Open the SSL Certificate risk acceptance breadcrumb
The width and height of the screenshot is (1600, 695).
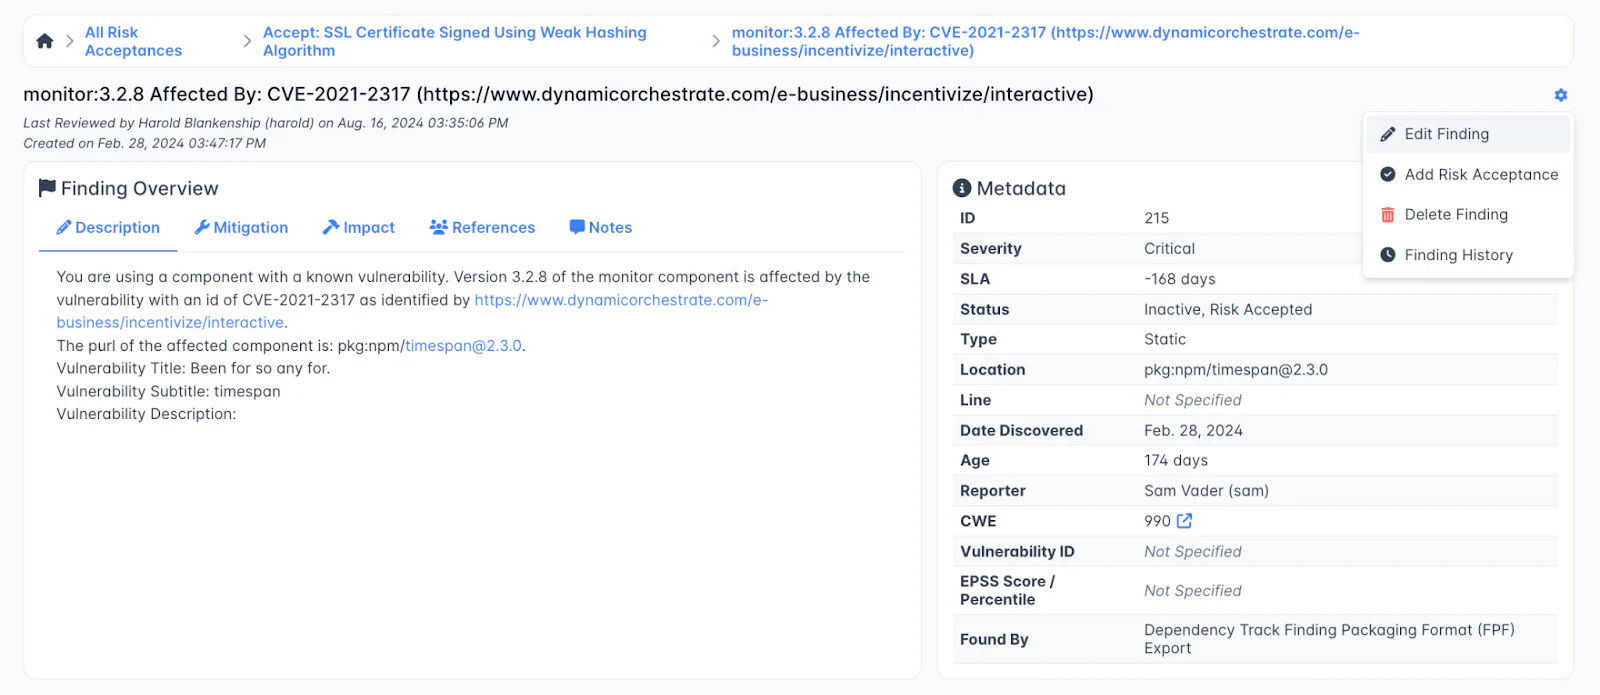coord(454,41)
